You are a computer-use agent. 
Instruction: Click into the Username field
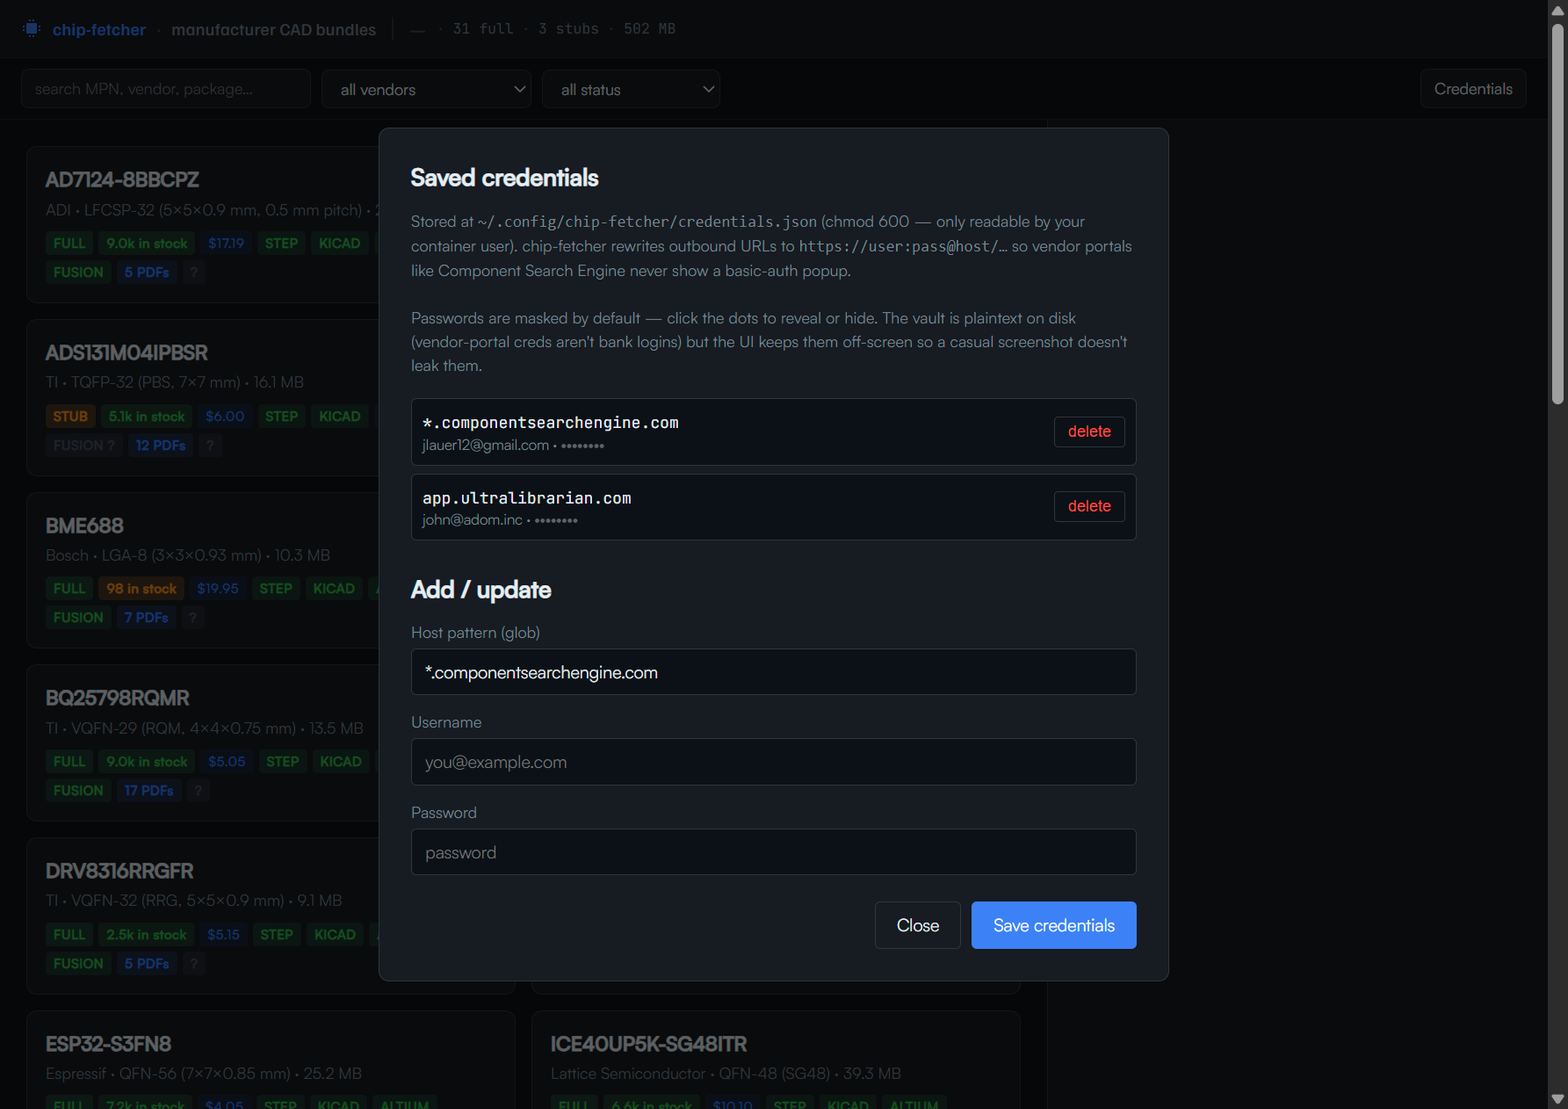point(773,762)
